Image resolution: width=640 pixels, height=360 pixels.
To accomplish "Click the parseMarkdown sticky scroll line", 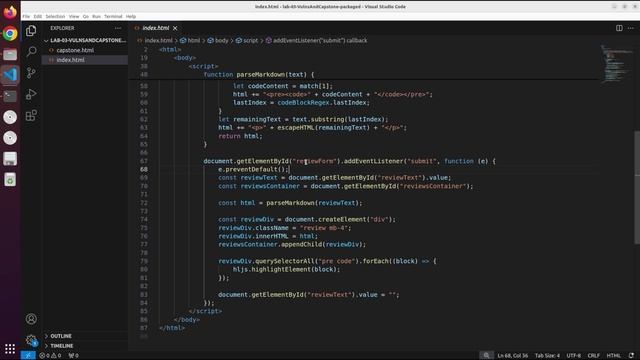I will 259,75.
